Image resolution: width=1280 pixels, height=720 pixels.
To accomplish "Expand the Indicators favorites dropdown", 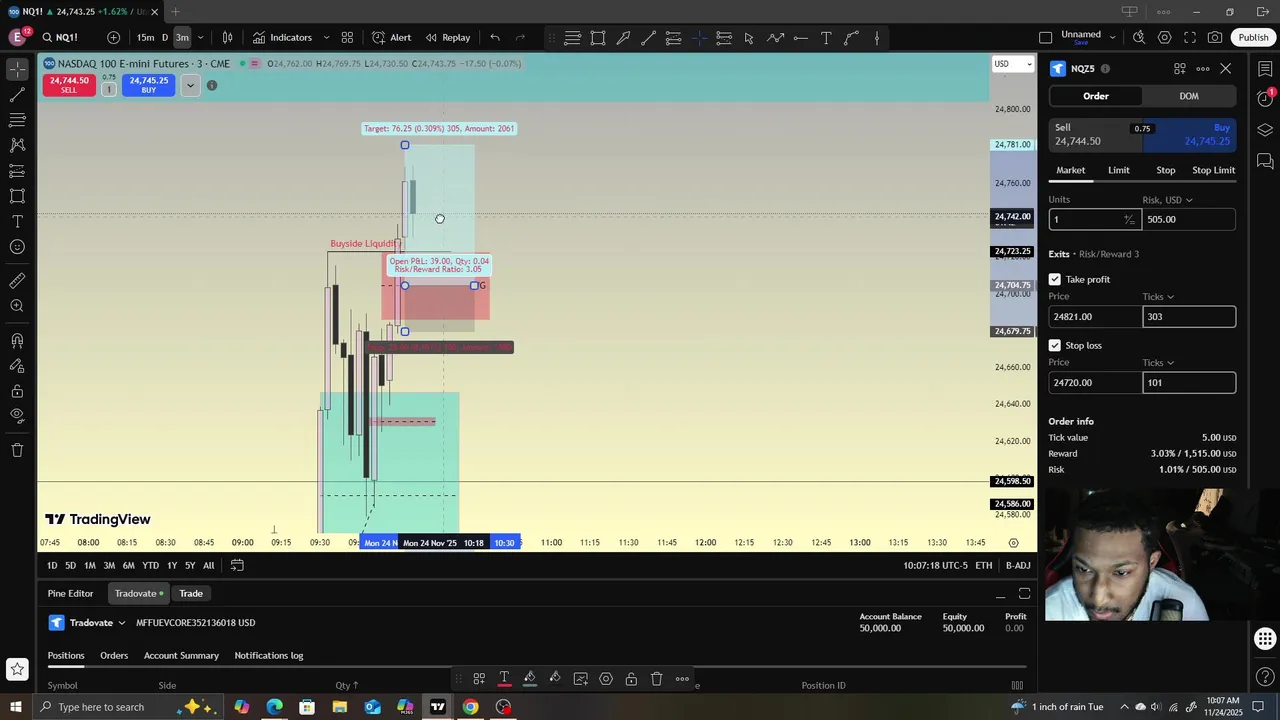I will tap(326, 37).
